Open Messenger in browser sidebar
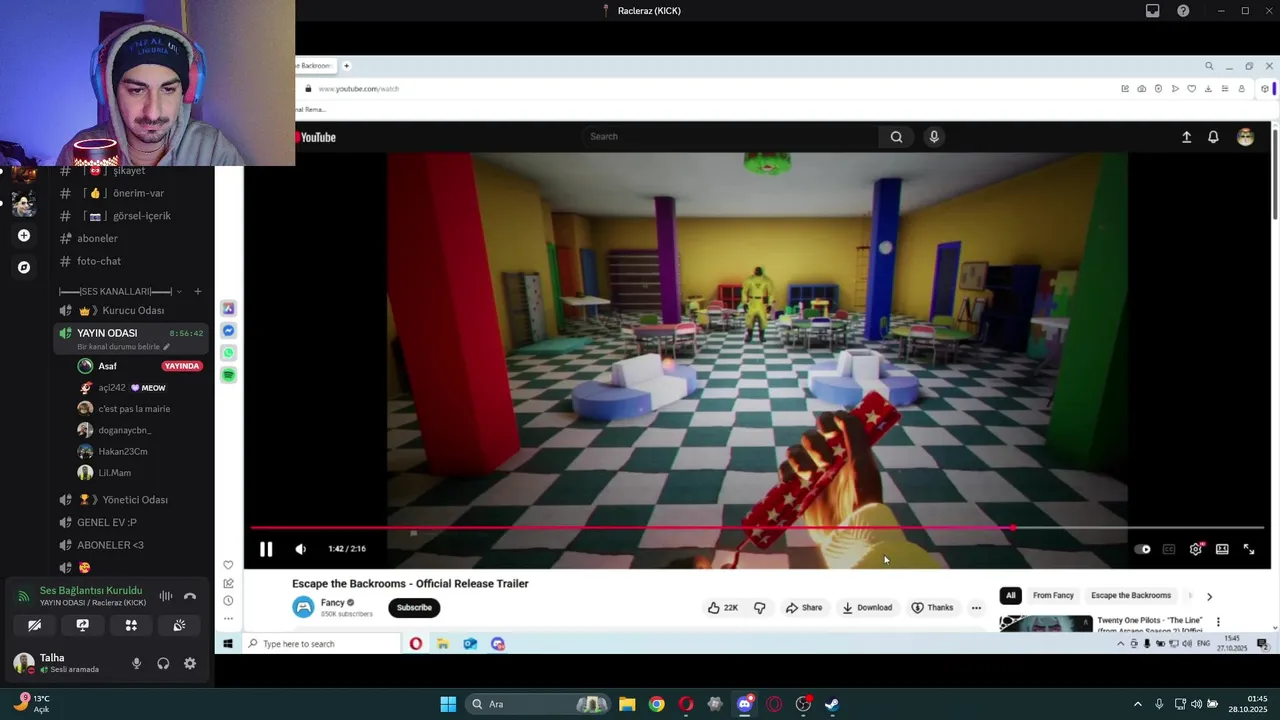Image resolution: width=1280 pixels, height=720 pixels. point(228,331)
